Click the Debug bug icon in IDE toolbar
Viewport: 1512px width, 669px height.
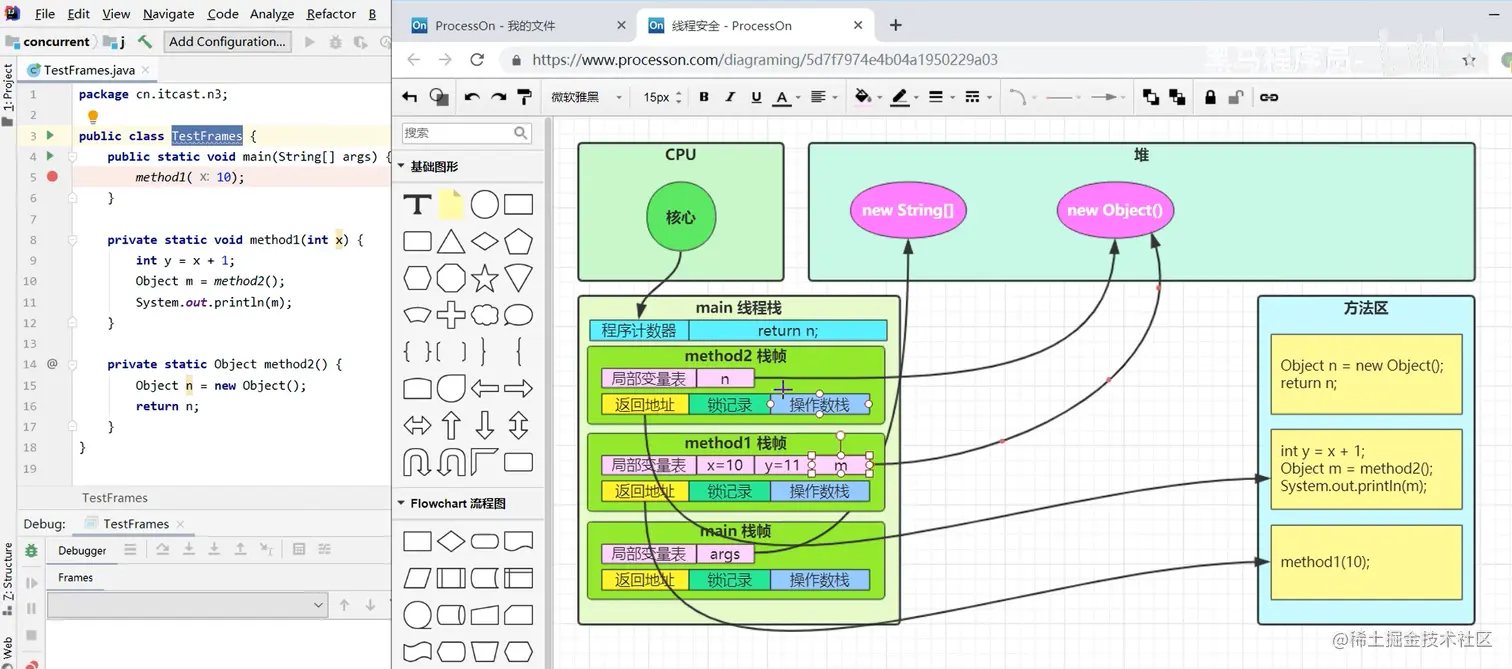tap(335, 42)
